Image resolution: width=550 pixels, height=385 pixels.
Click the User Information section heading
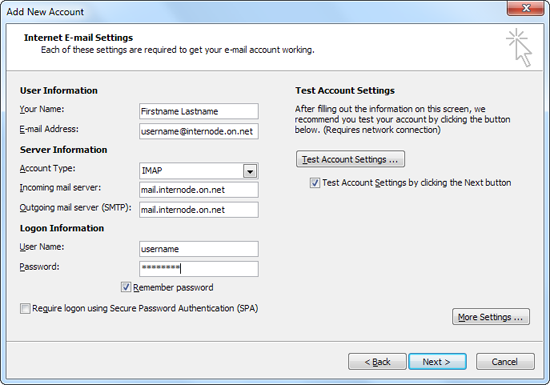pyautogui.click(x=59, y=90)
